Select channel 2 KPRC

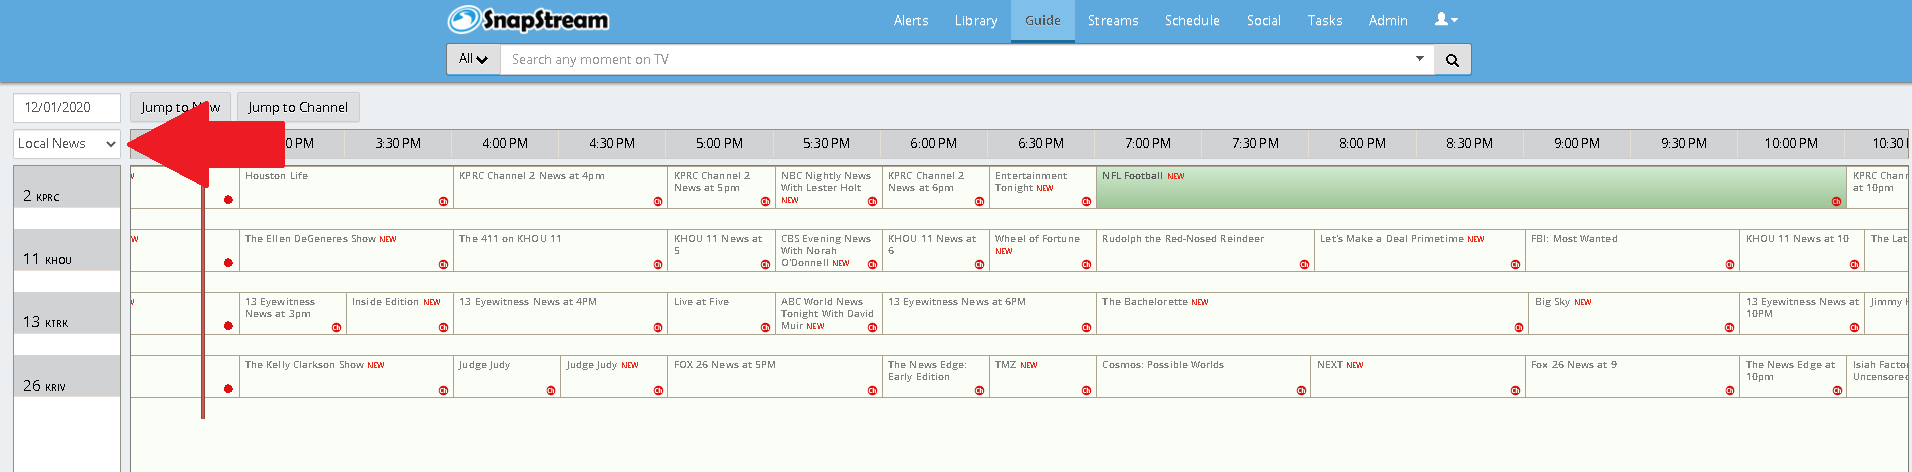pyautogui.click(x=67, y=187)
